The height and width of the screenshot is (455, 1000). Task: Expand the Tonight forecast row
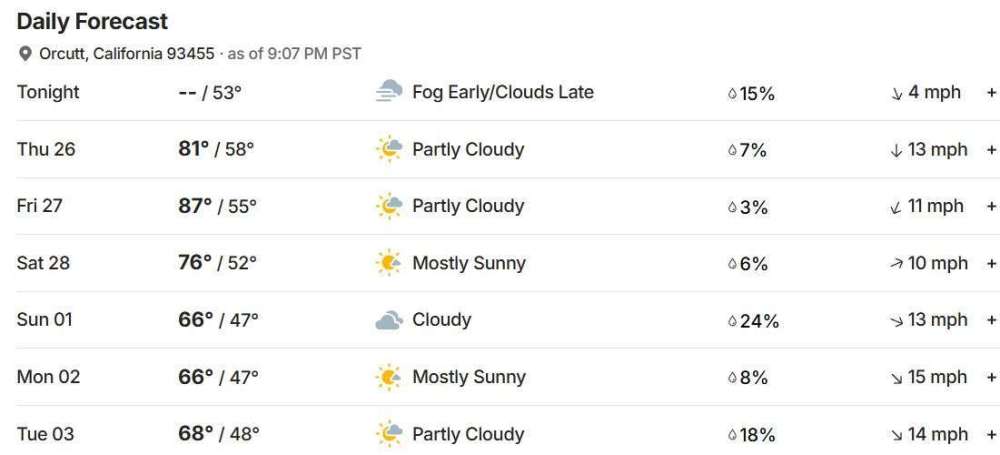coord(991,93)
